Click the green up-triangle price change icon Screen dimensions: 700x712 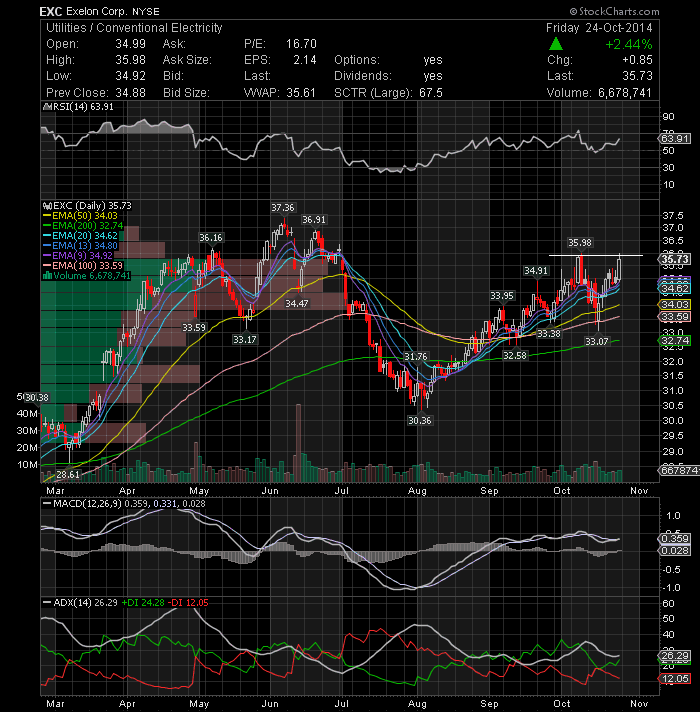click(x=556, y=44)
